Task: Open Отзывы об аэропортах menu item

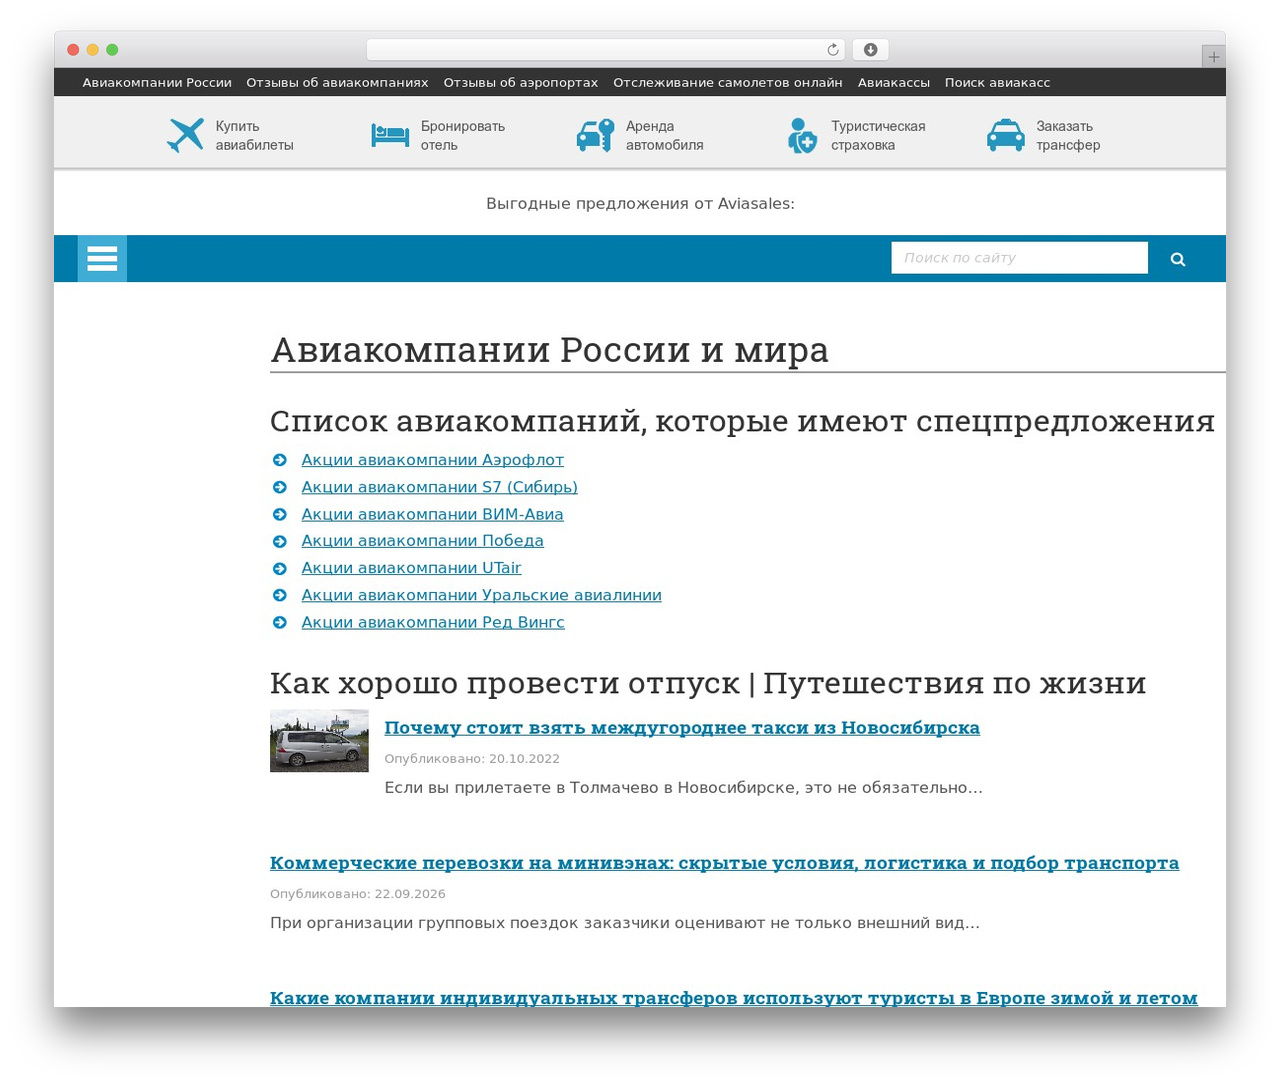Action: click(x=521, y=83)
